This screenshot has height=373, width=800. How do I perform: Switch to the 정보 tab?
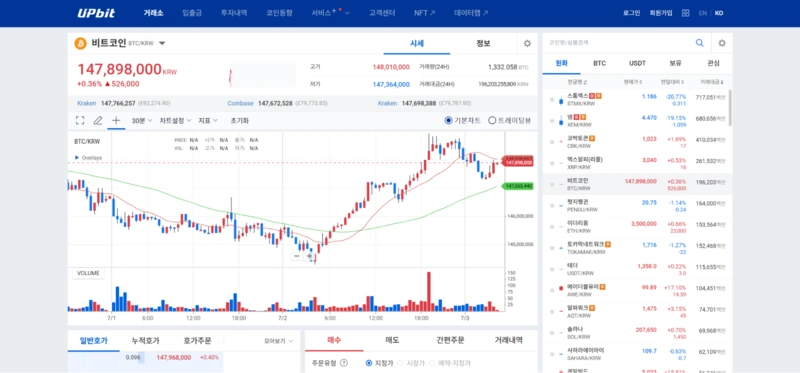483,43
